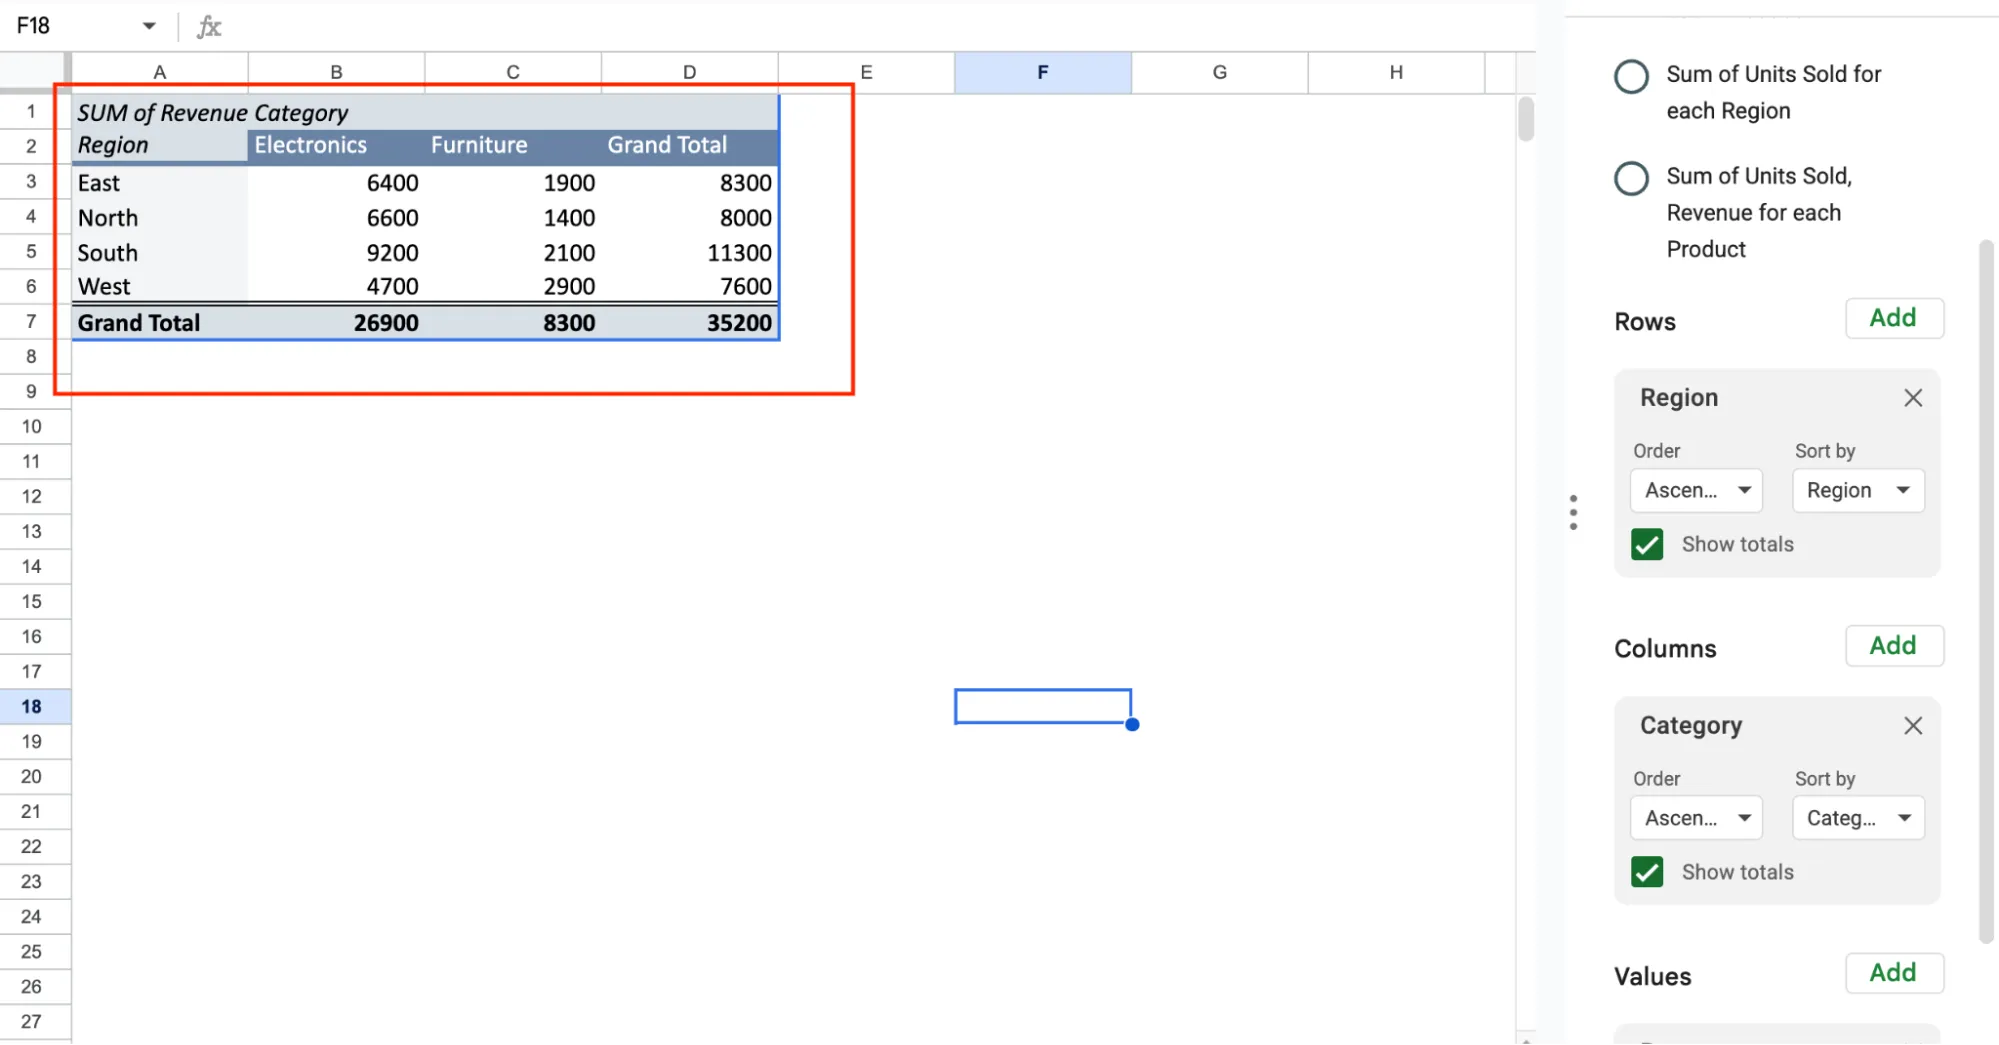Click the Grand Total cell in row 7

pyautogui.click(x=138, y=322)
